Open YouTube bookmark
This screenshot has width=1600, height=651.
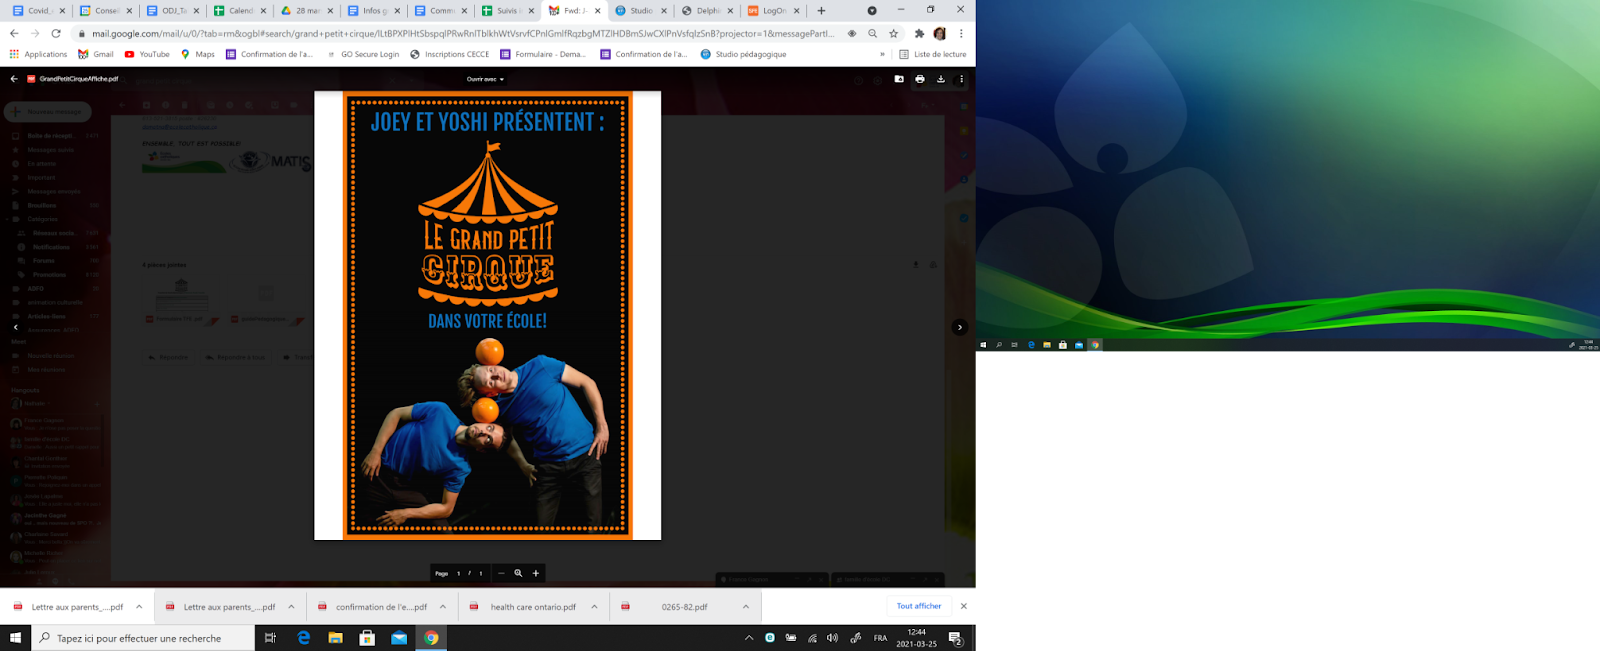(147, 54)
